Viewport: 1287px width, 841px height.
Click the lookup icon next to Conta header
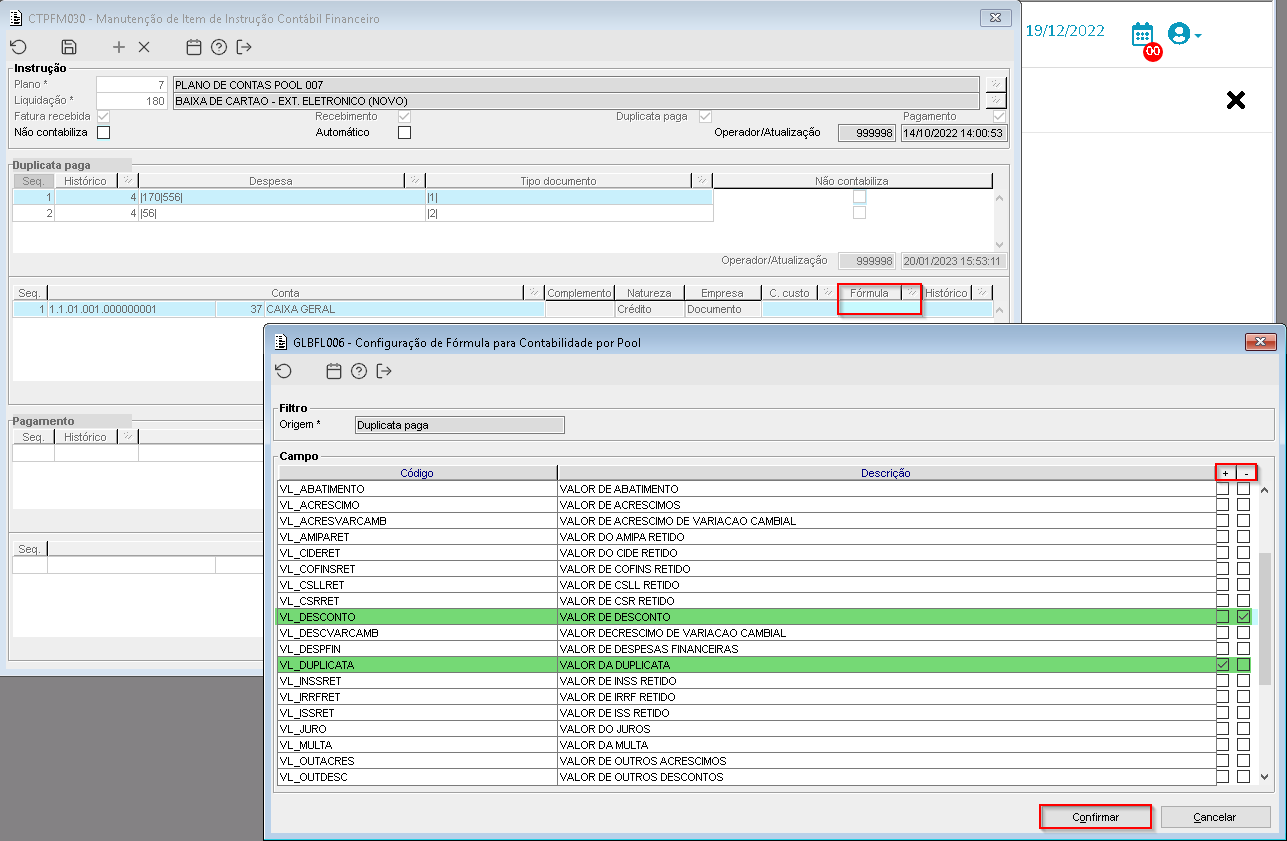pyautogui.click(x=533, y=293)
